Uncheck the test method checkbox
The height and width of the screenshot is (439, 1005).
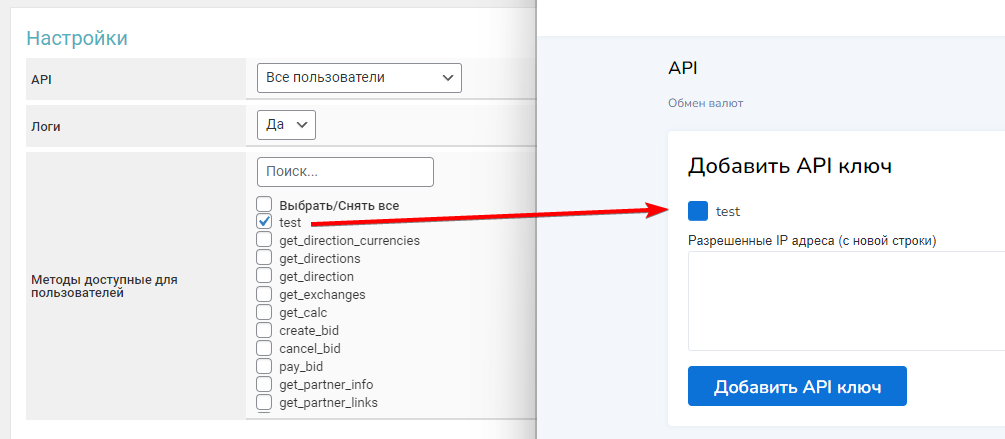point(264,222)
